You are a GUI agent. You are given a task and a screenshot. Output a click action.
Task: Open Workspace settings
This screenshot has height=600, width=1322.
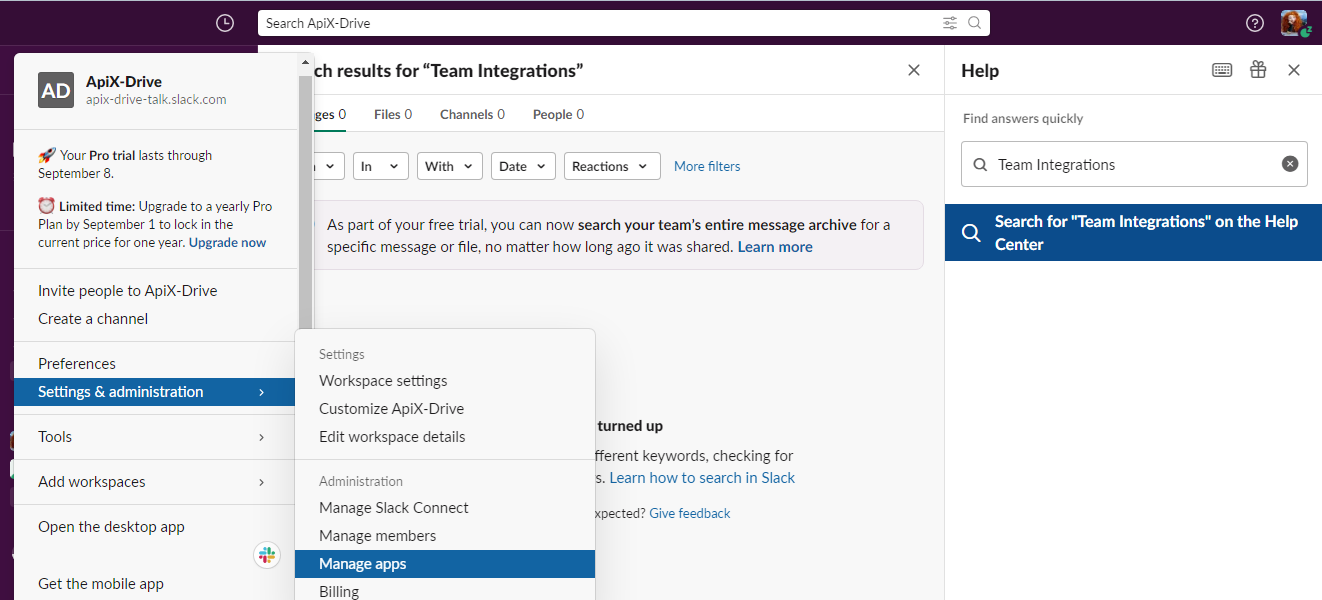pyautogui.click(x=445, y=381)
